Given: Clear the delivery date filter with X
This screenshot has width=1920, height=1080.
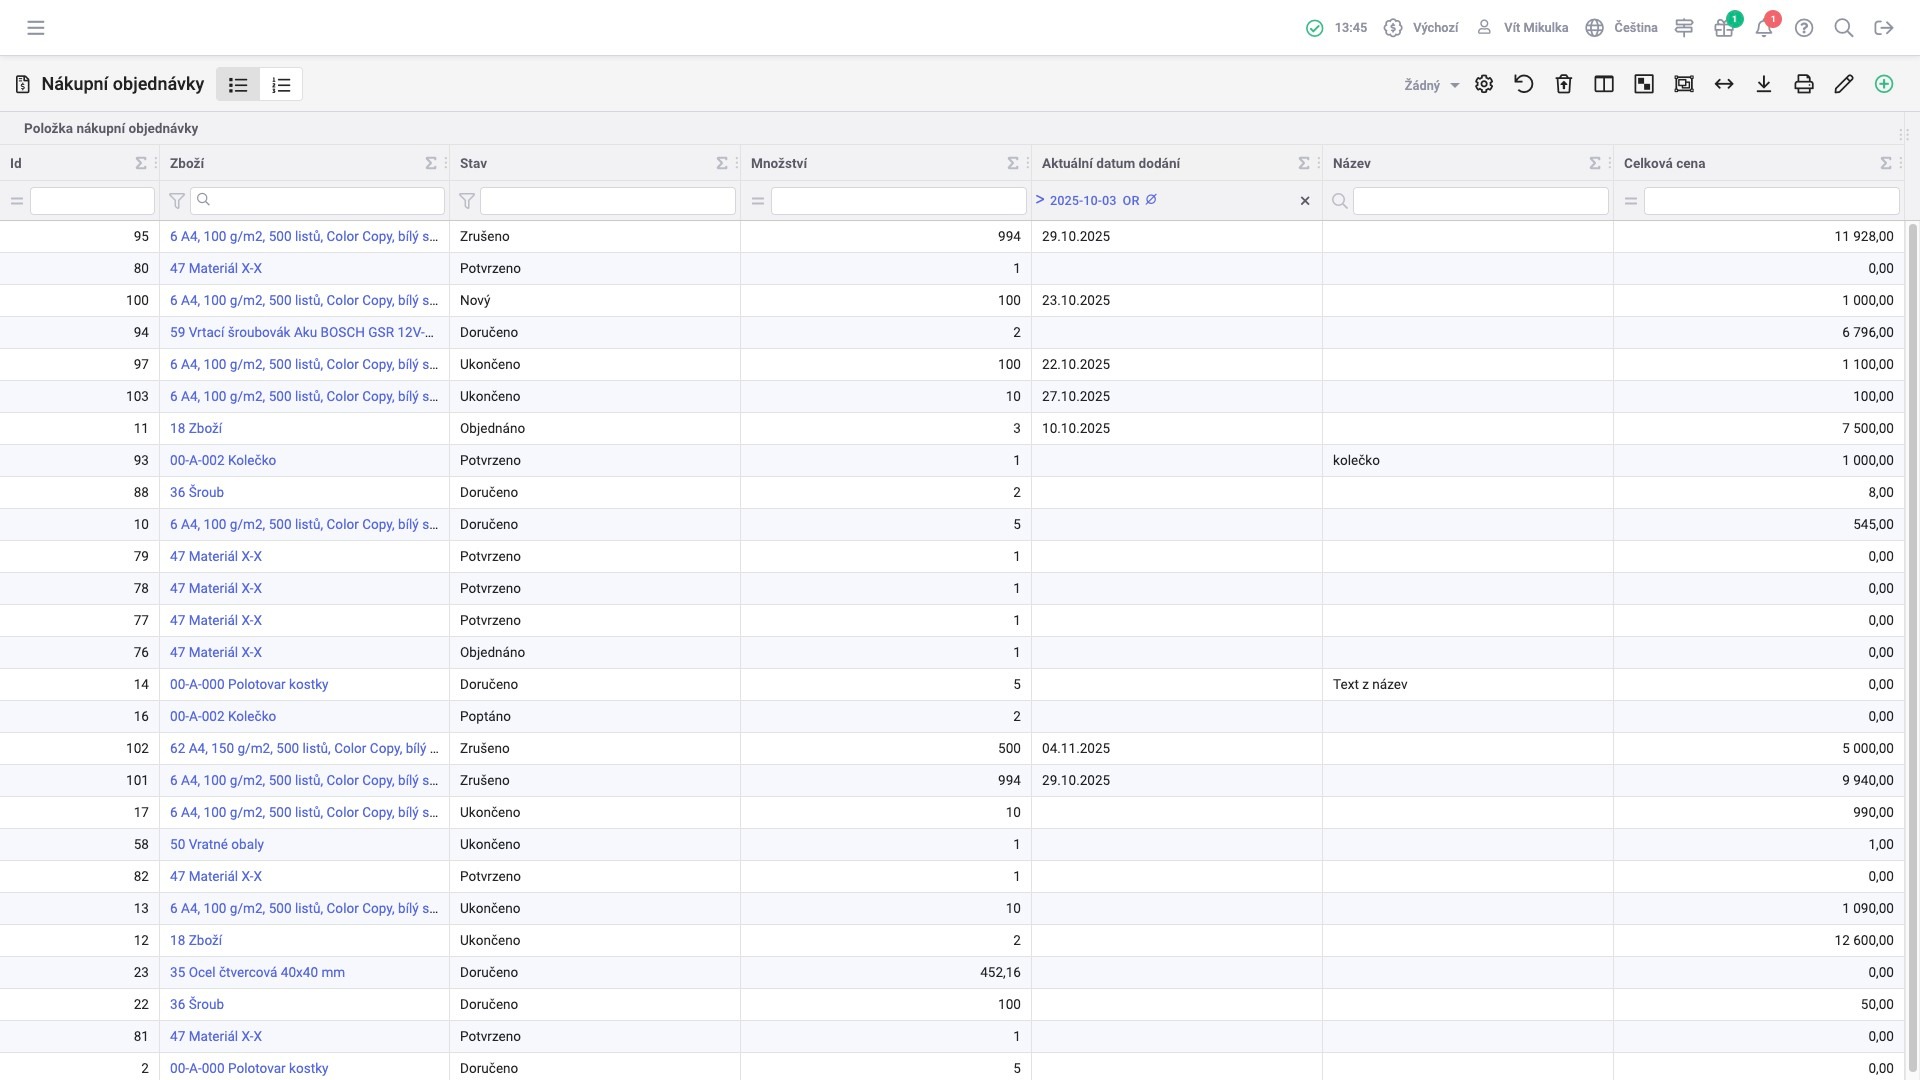Looking at the screenshot, I should click(1305, 201).
